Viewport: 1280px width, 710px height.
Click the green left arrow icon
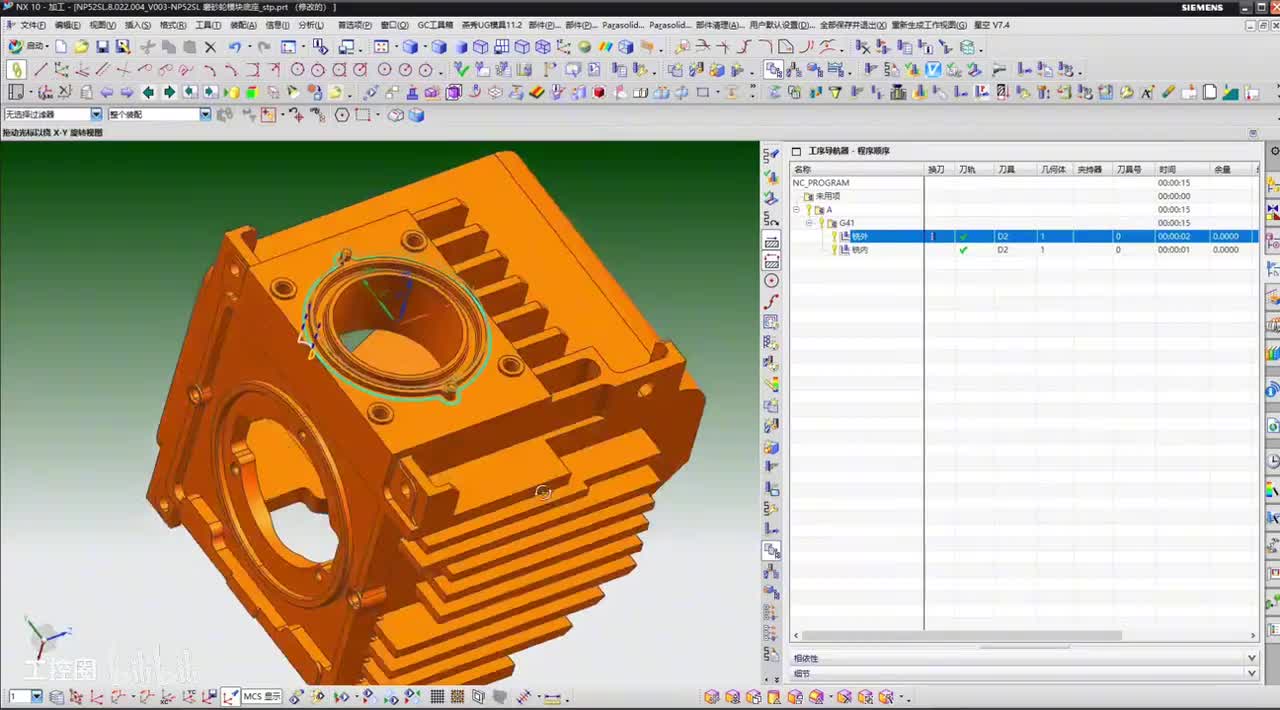148,92
